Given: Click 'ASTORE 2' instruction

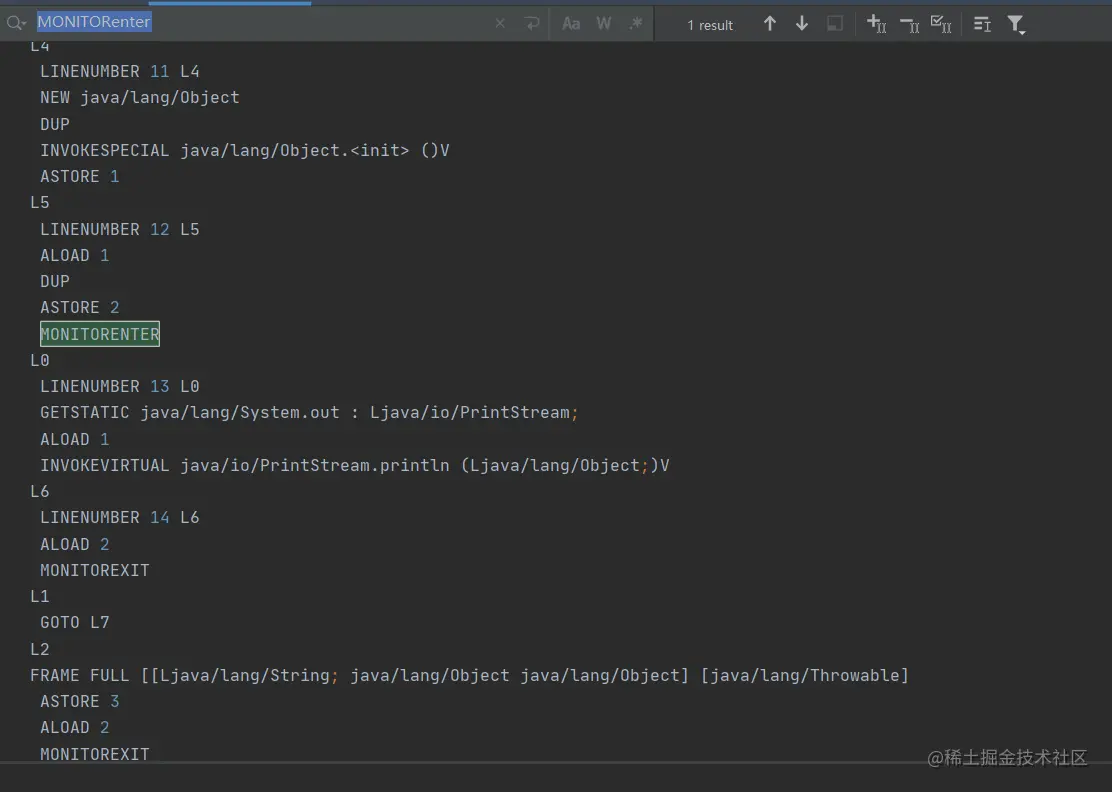Looking at the screenshot, I should [79, 307].
